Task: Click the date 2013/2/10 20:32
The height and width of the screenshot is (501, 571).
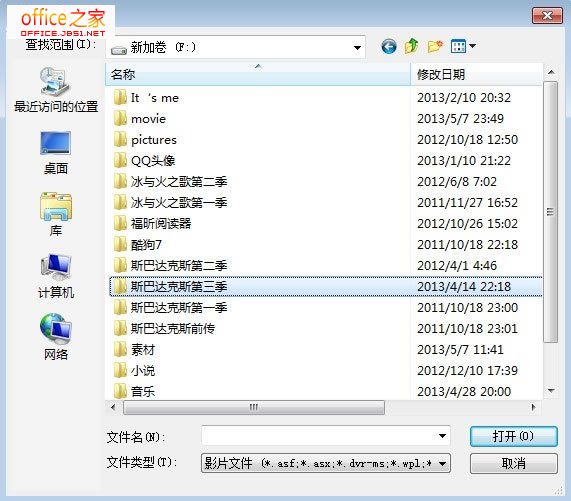Action: [x=464, y=98]
